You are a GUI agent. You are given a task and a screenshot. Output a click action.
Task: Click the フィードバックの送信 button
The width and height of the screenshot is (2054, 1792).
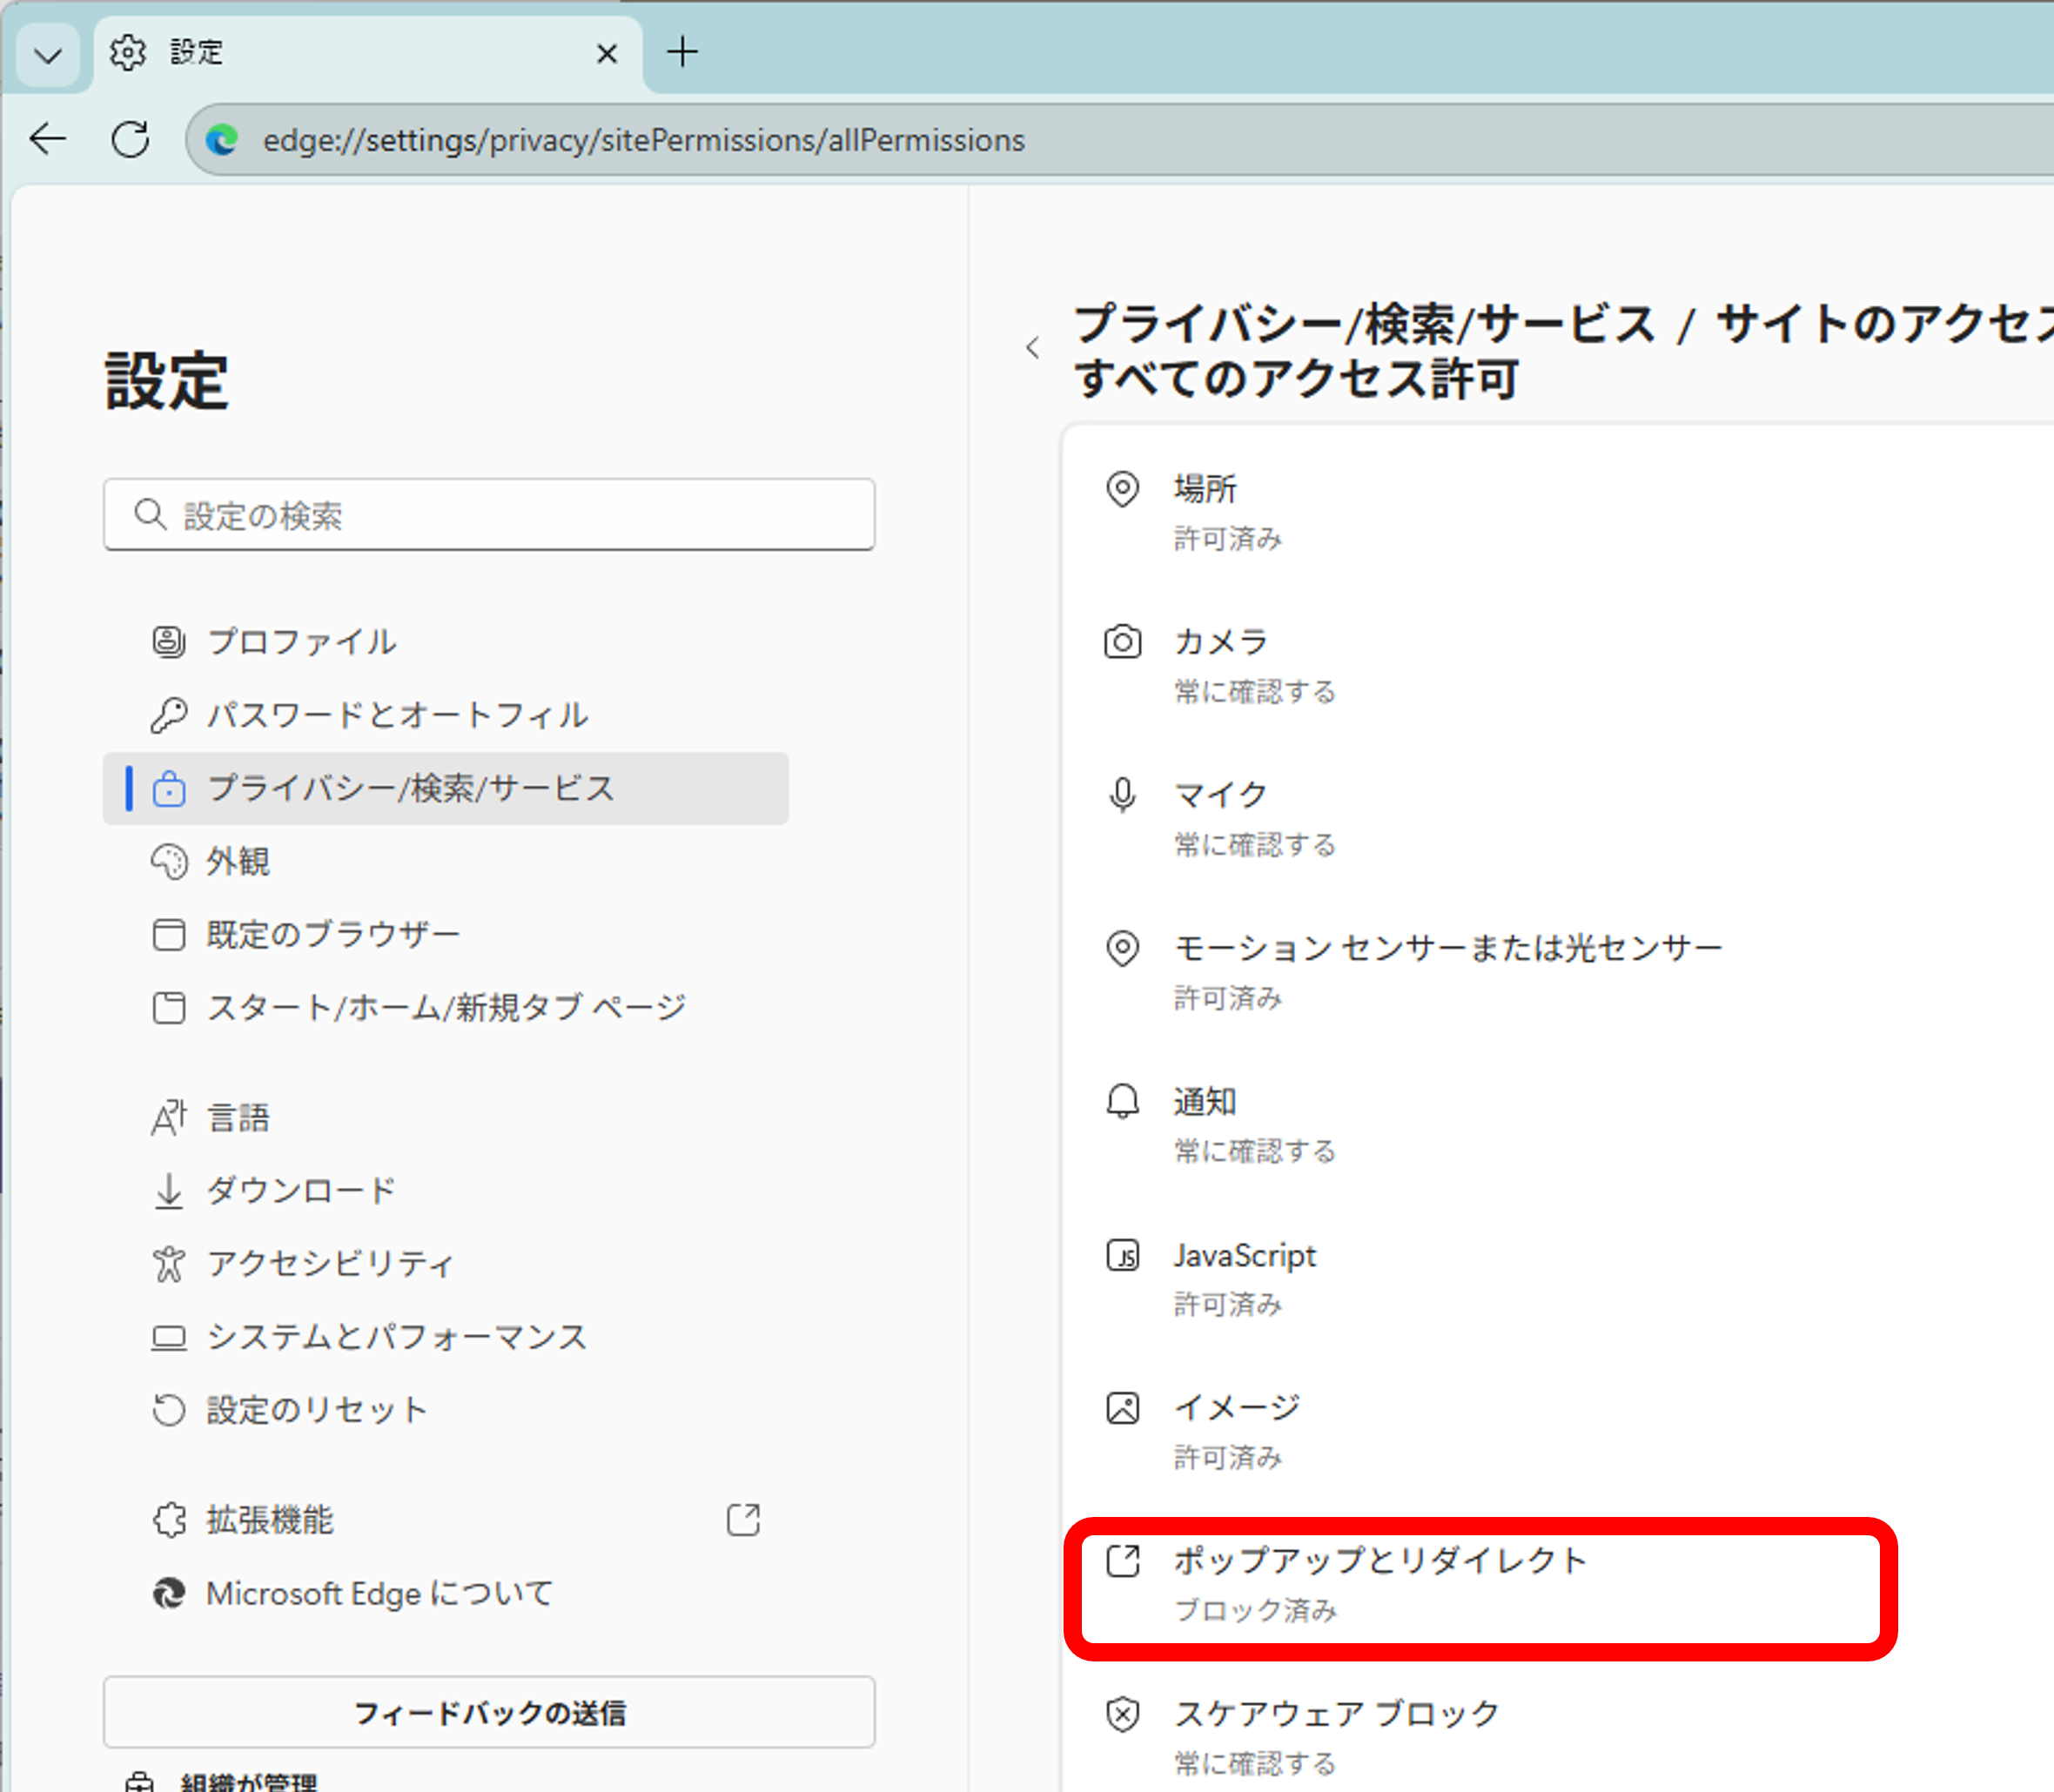click(x=489, y=1712)
